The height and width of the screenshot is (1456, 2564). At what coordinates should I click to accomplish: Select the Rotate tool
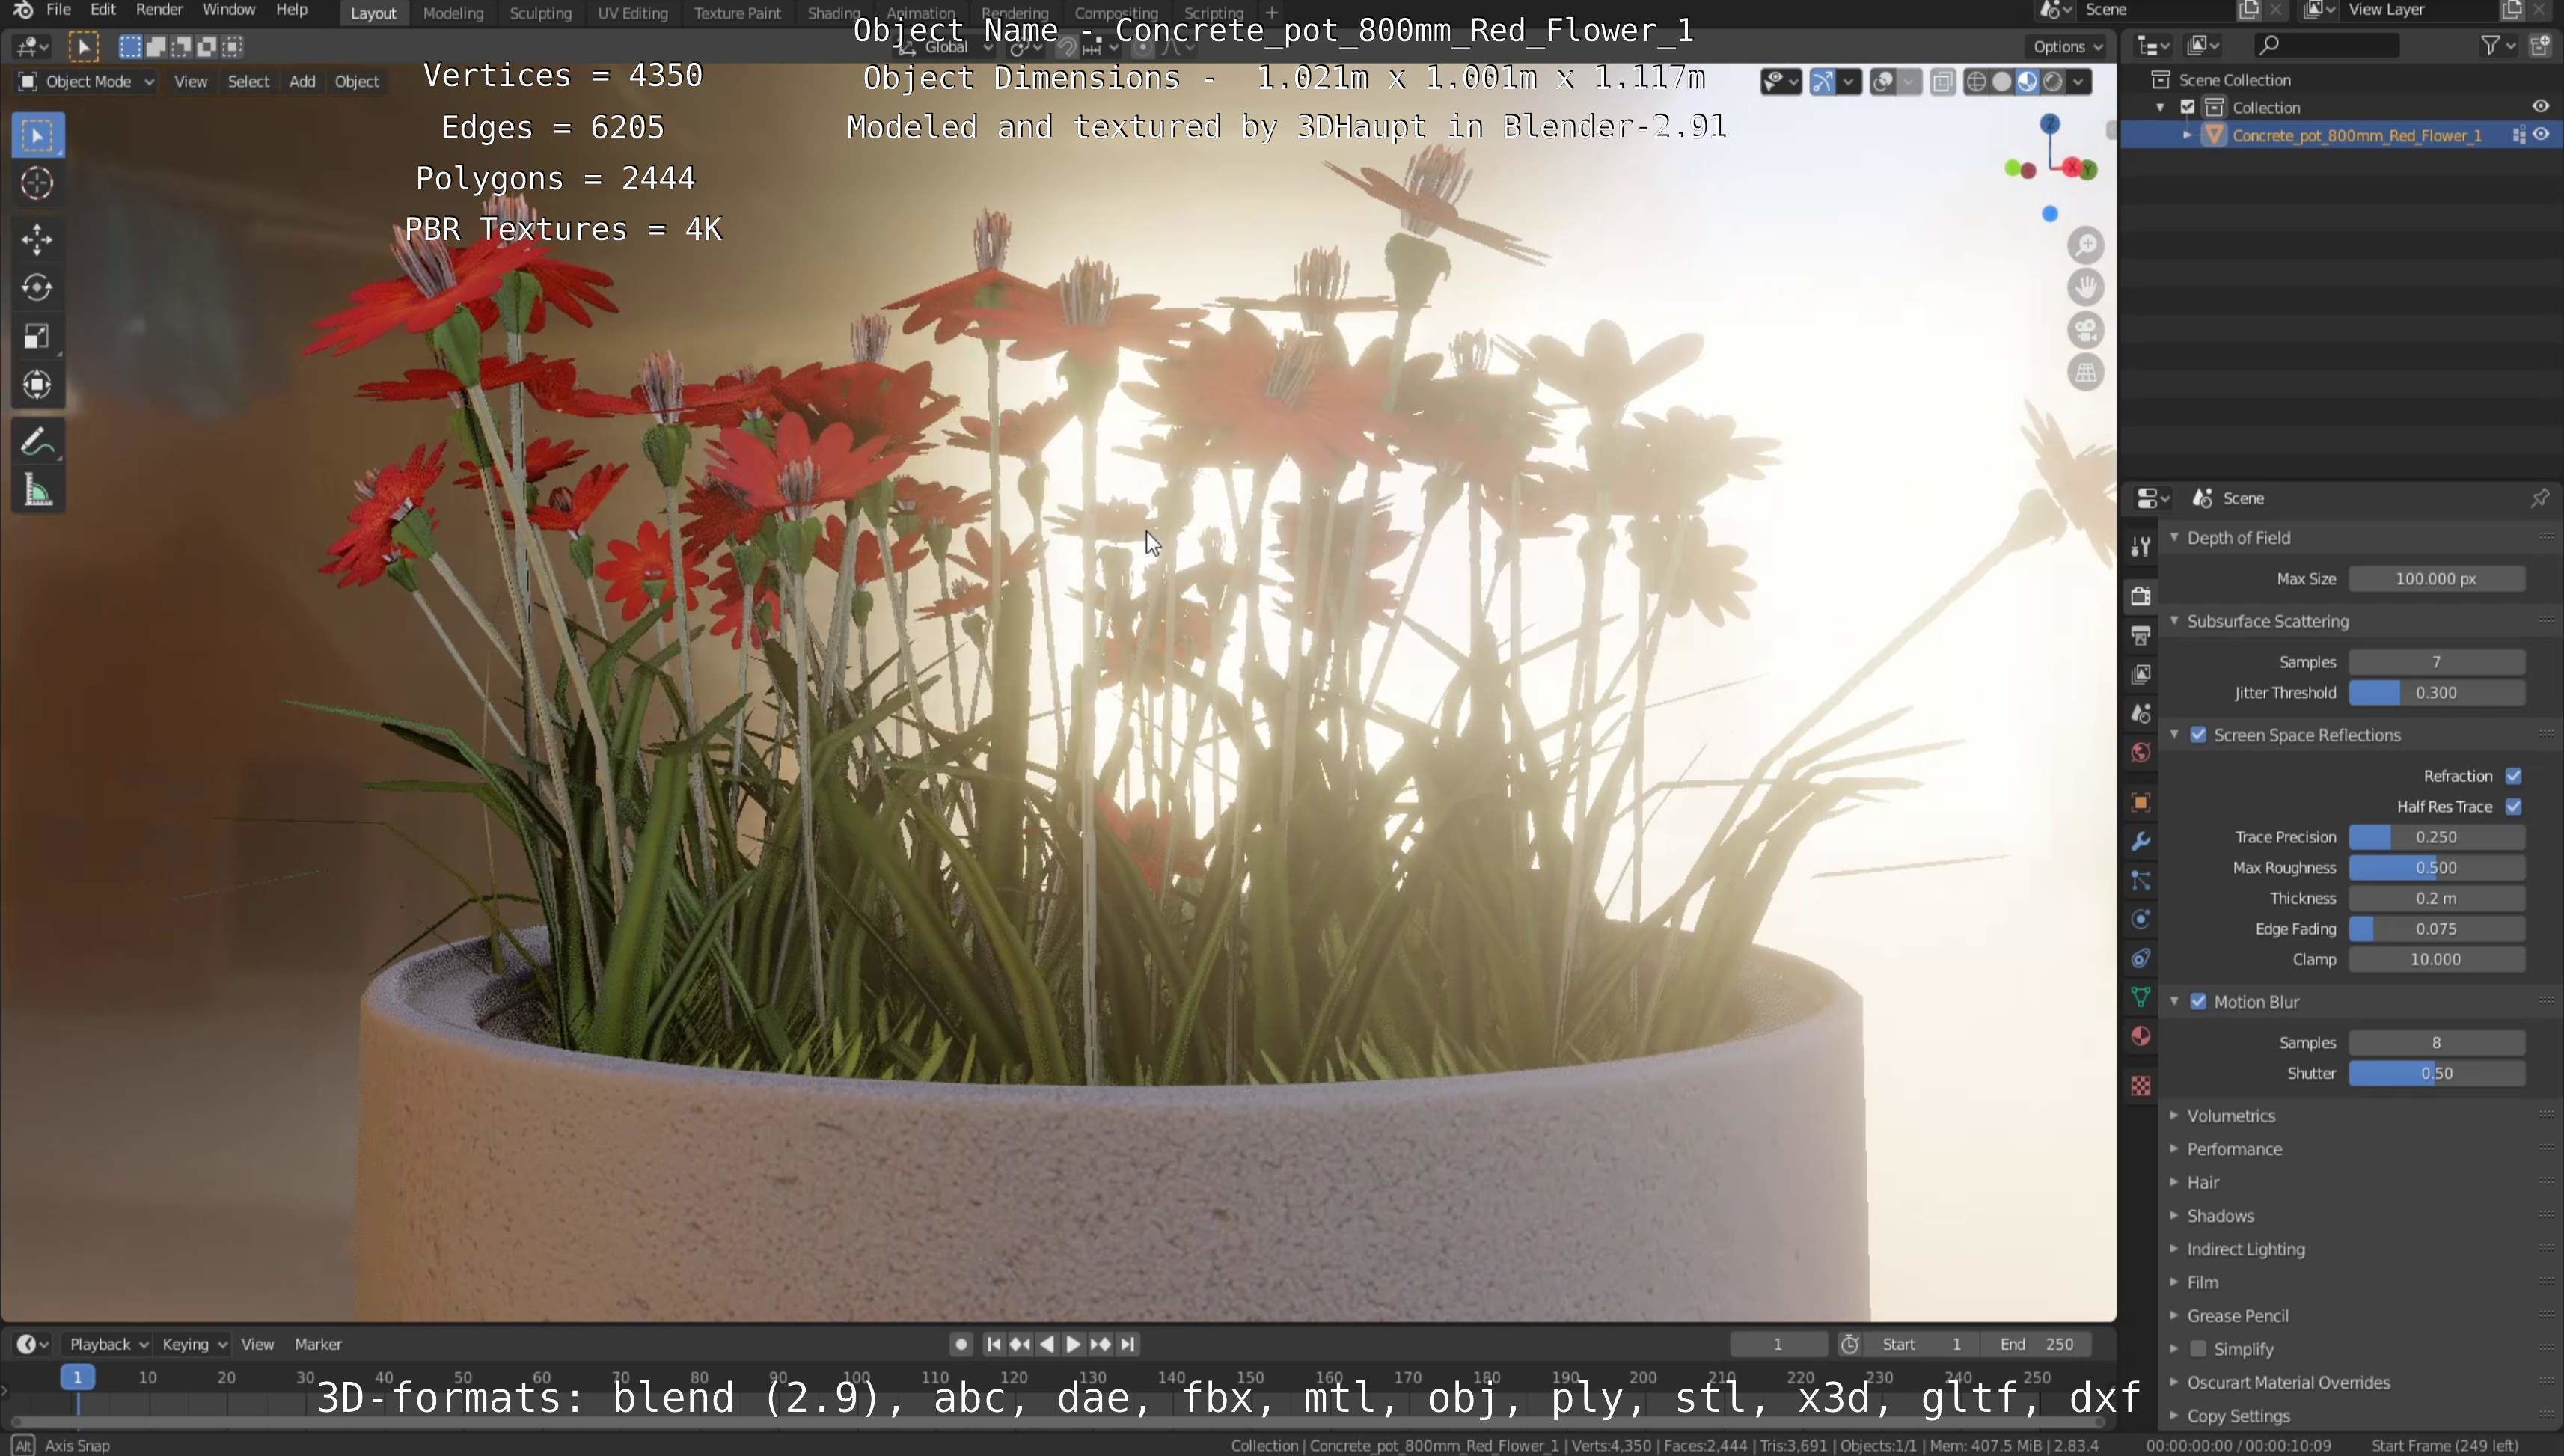pos(37,288)
